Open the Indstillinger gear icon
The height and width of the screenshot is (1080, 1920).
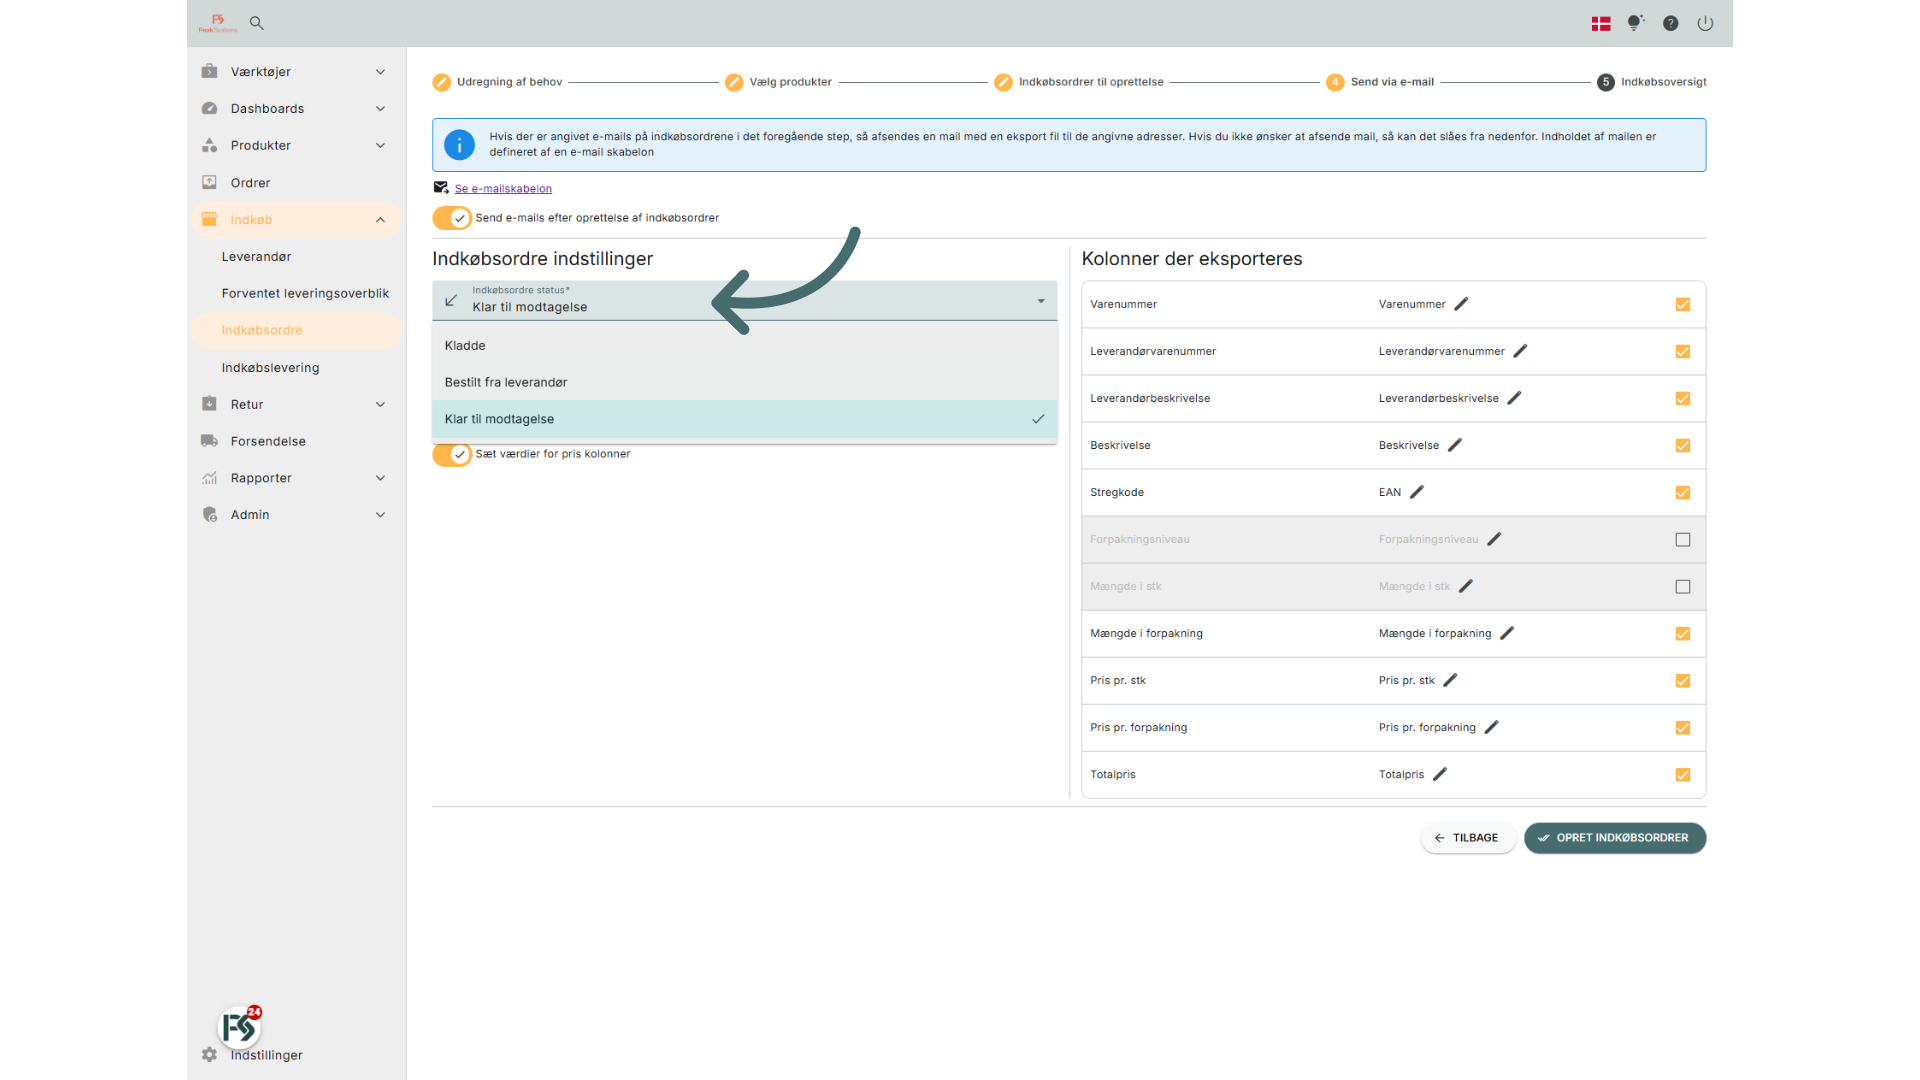(209, 1055)
